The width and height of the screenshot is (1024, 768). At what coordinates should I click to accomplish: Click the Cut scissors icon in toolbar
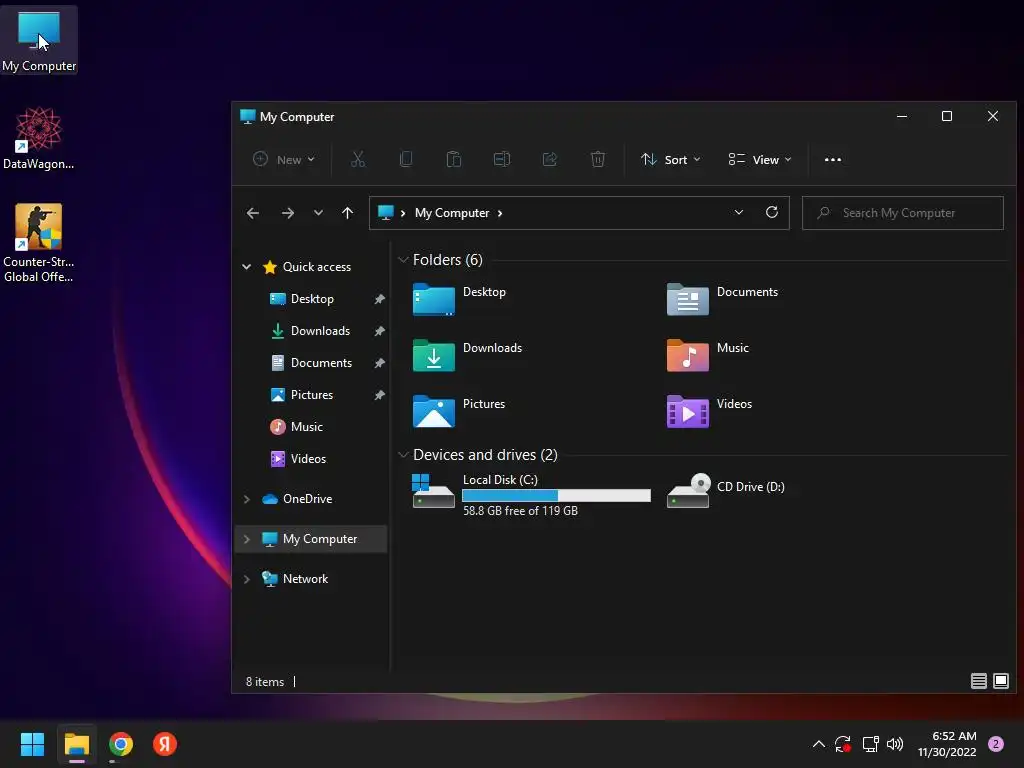tap(358, 159)
